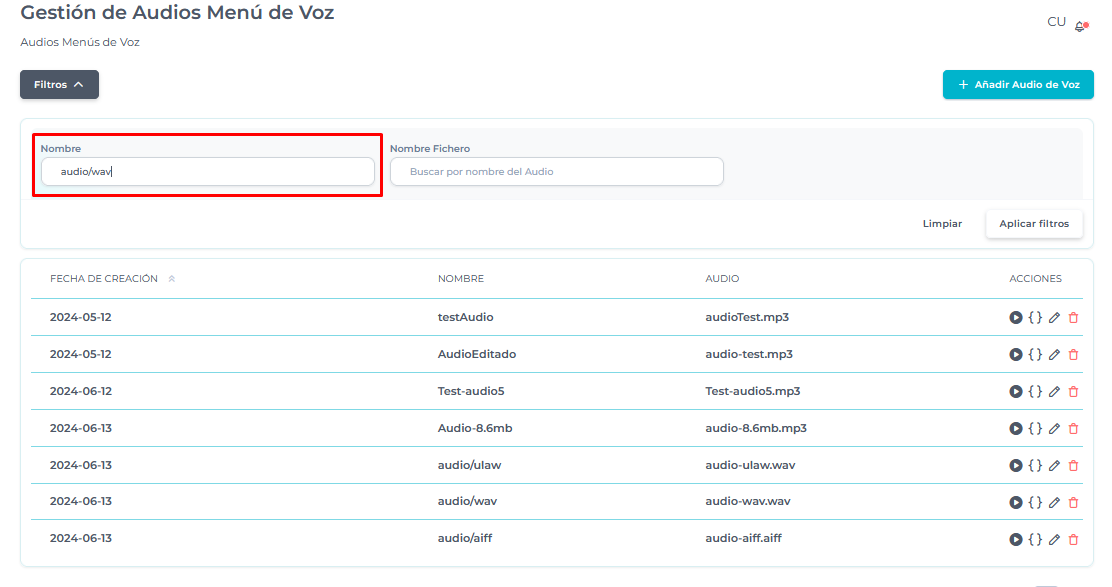View JSON details for Audio-8.6mb

click(1035, 428)
